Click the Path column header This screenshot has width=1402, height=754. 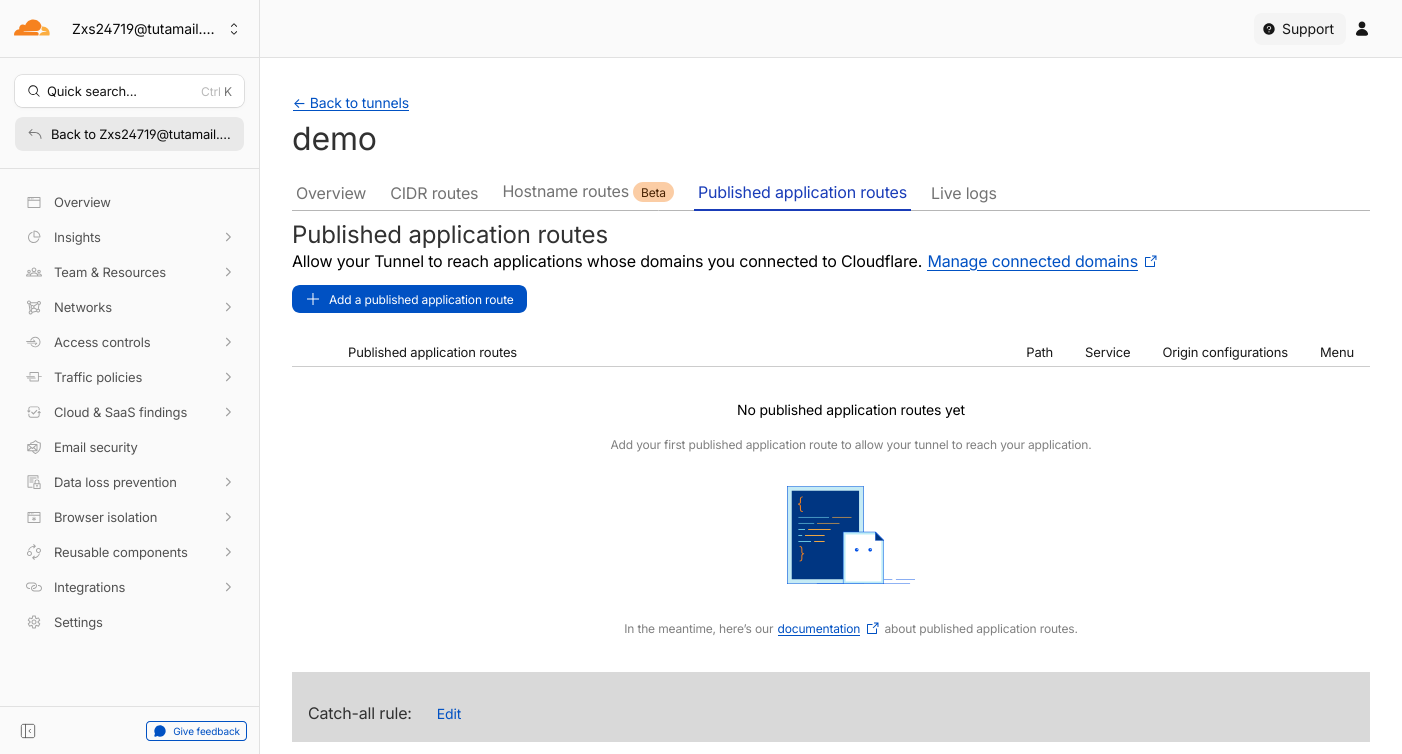1039,353
